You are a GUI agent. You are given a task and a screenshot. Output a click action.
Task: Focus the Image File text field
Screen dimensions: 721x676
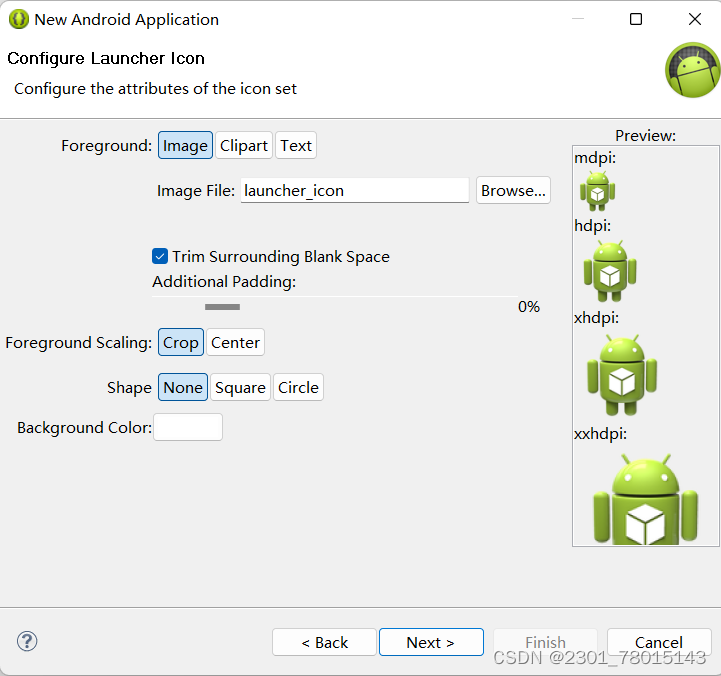355,190
